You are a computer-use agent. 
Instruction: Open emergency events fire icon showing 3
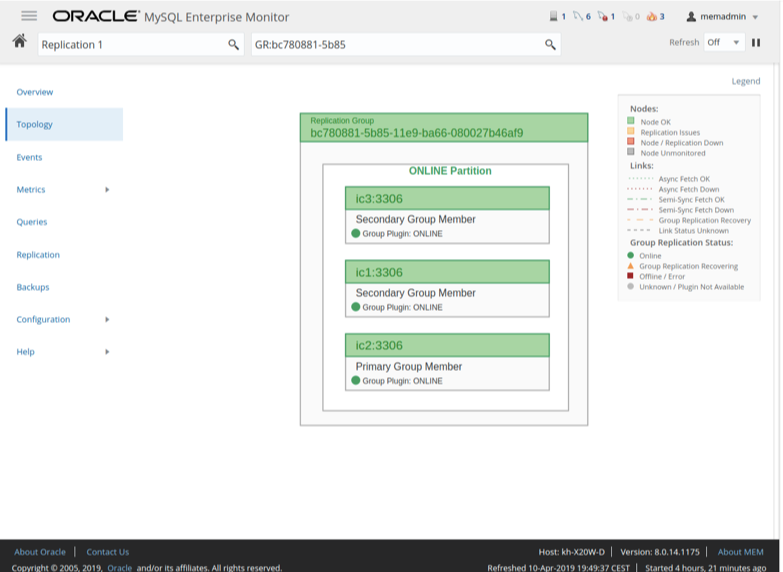click(x=652, y=16)
